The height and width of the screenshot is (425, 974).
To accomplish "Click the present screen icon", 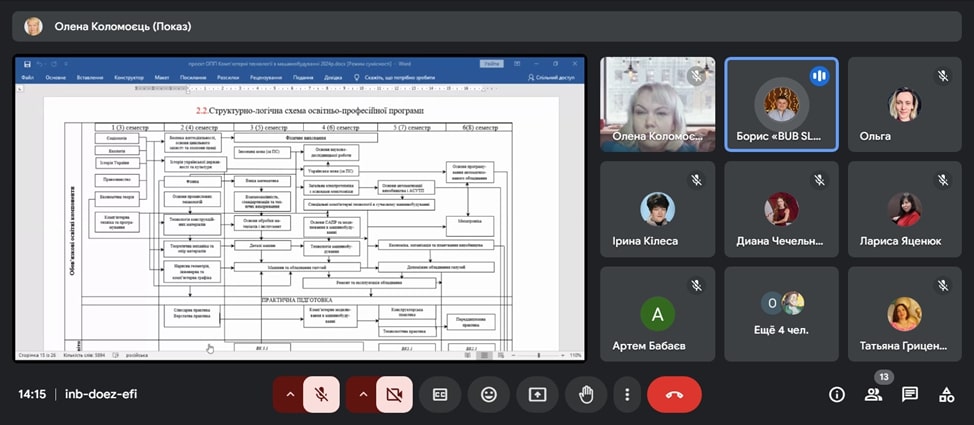I will tap(537, 395).
